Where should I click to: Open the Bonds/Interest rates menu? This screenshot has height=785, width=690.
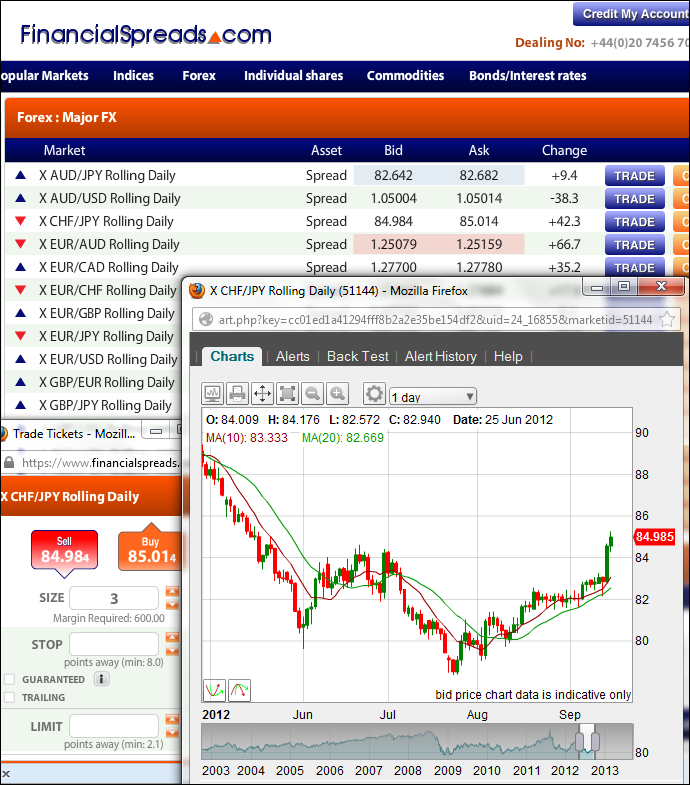pos(528,76)
